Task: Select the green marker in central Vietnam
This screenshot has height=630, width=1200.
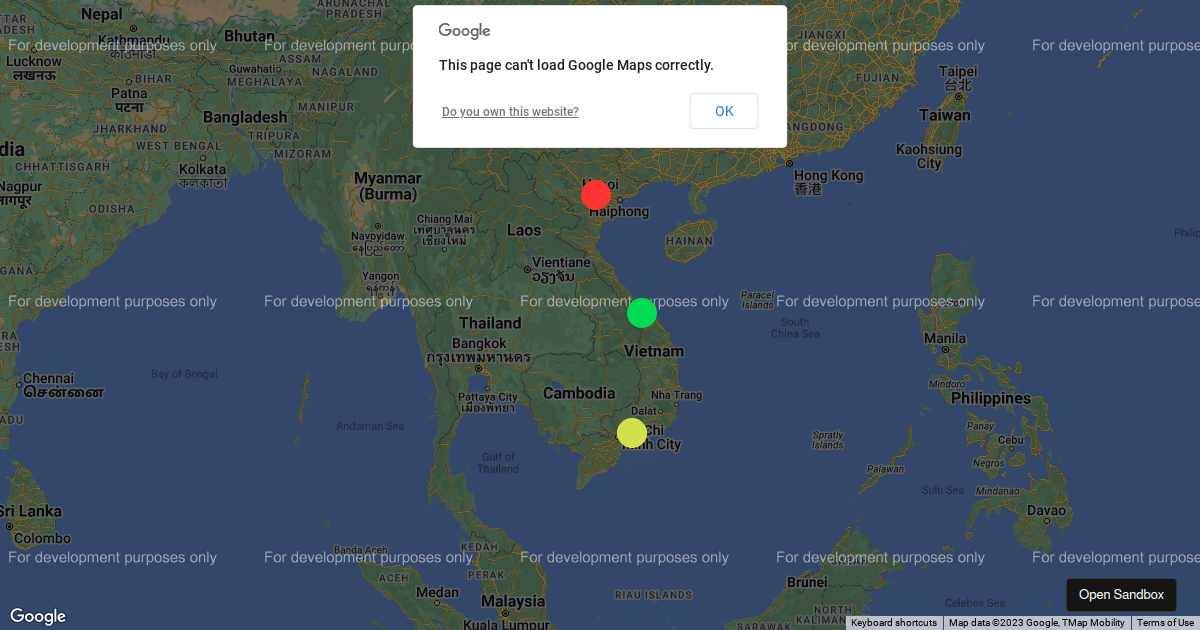Action: pyautogui.click(x=642, y=313)
